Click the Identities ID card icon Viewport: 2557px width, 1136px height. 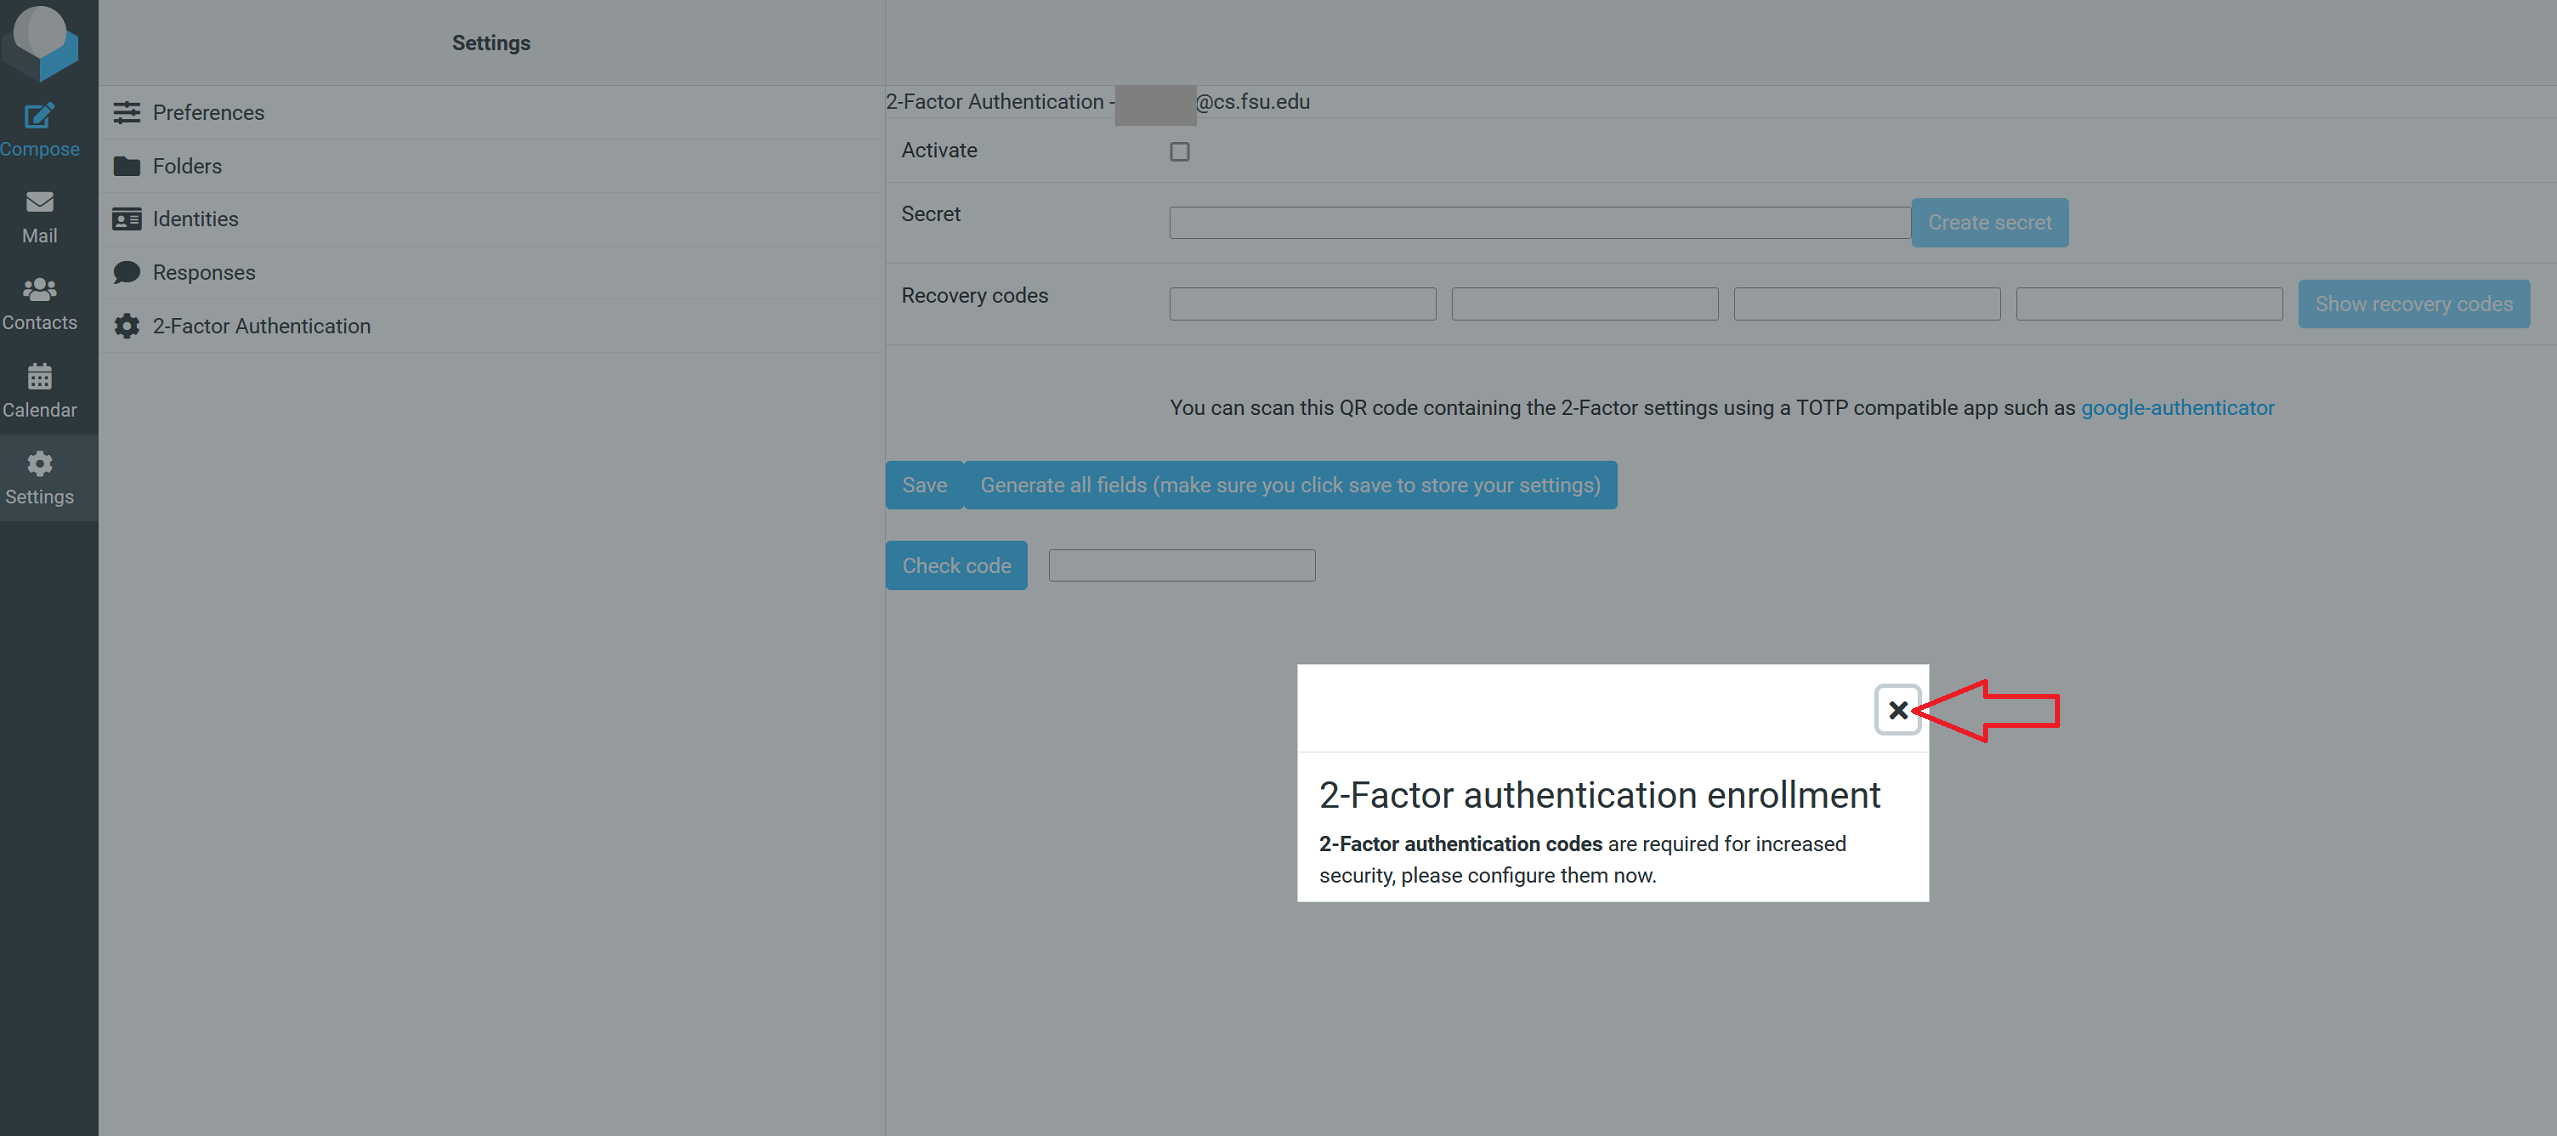(126, 219)
